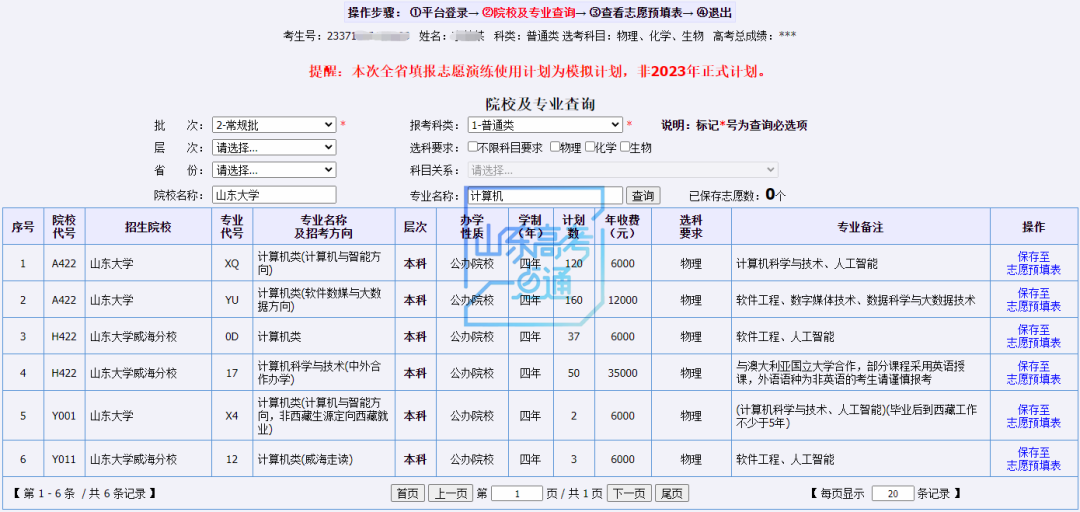Viewport: 1080px width, 512px height.
Task: Click the 每页显示 records-per-page field
Action: (892, 494)
